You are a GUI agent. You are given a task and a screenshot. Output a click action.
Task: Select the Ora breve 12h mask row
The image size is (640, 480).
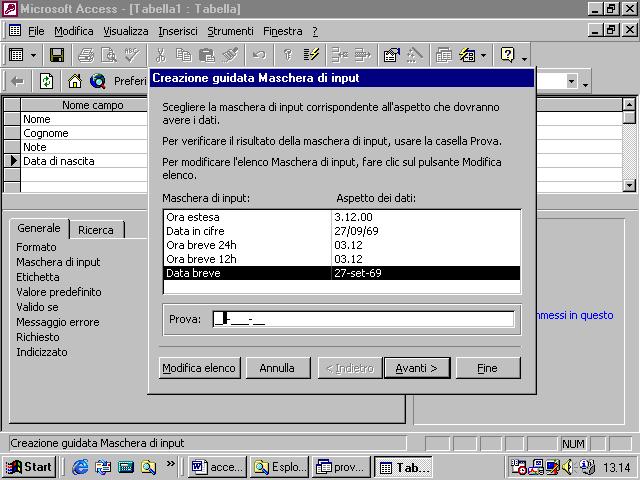pyautogui.click(x=342, y=259)
